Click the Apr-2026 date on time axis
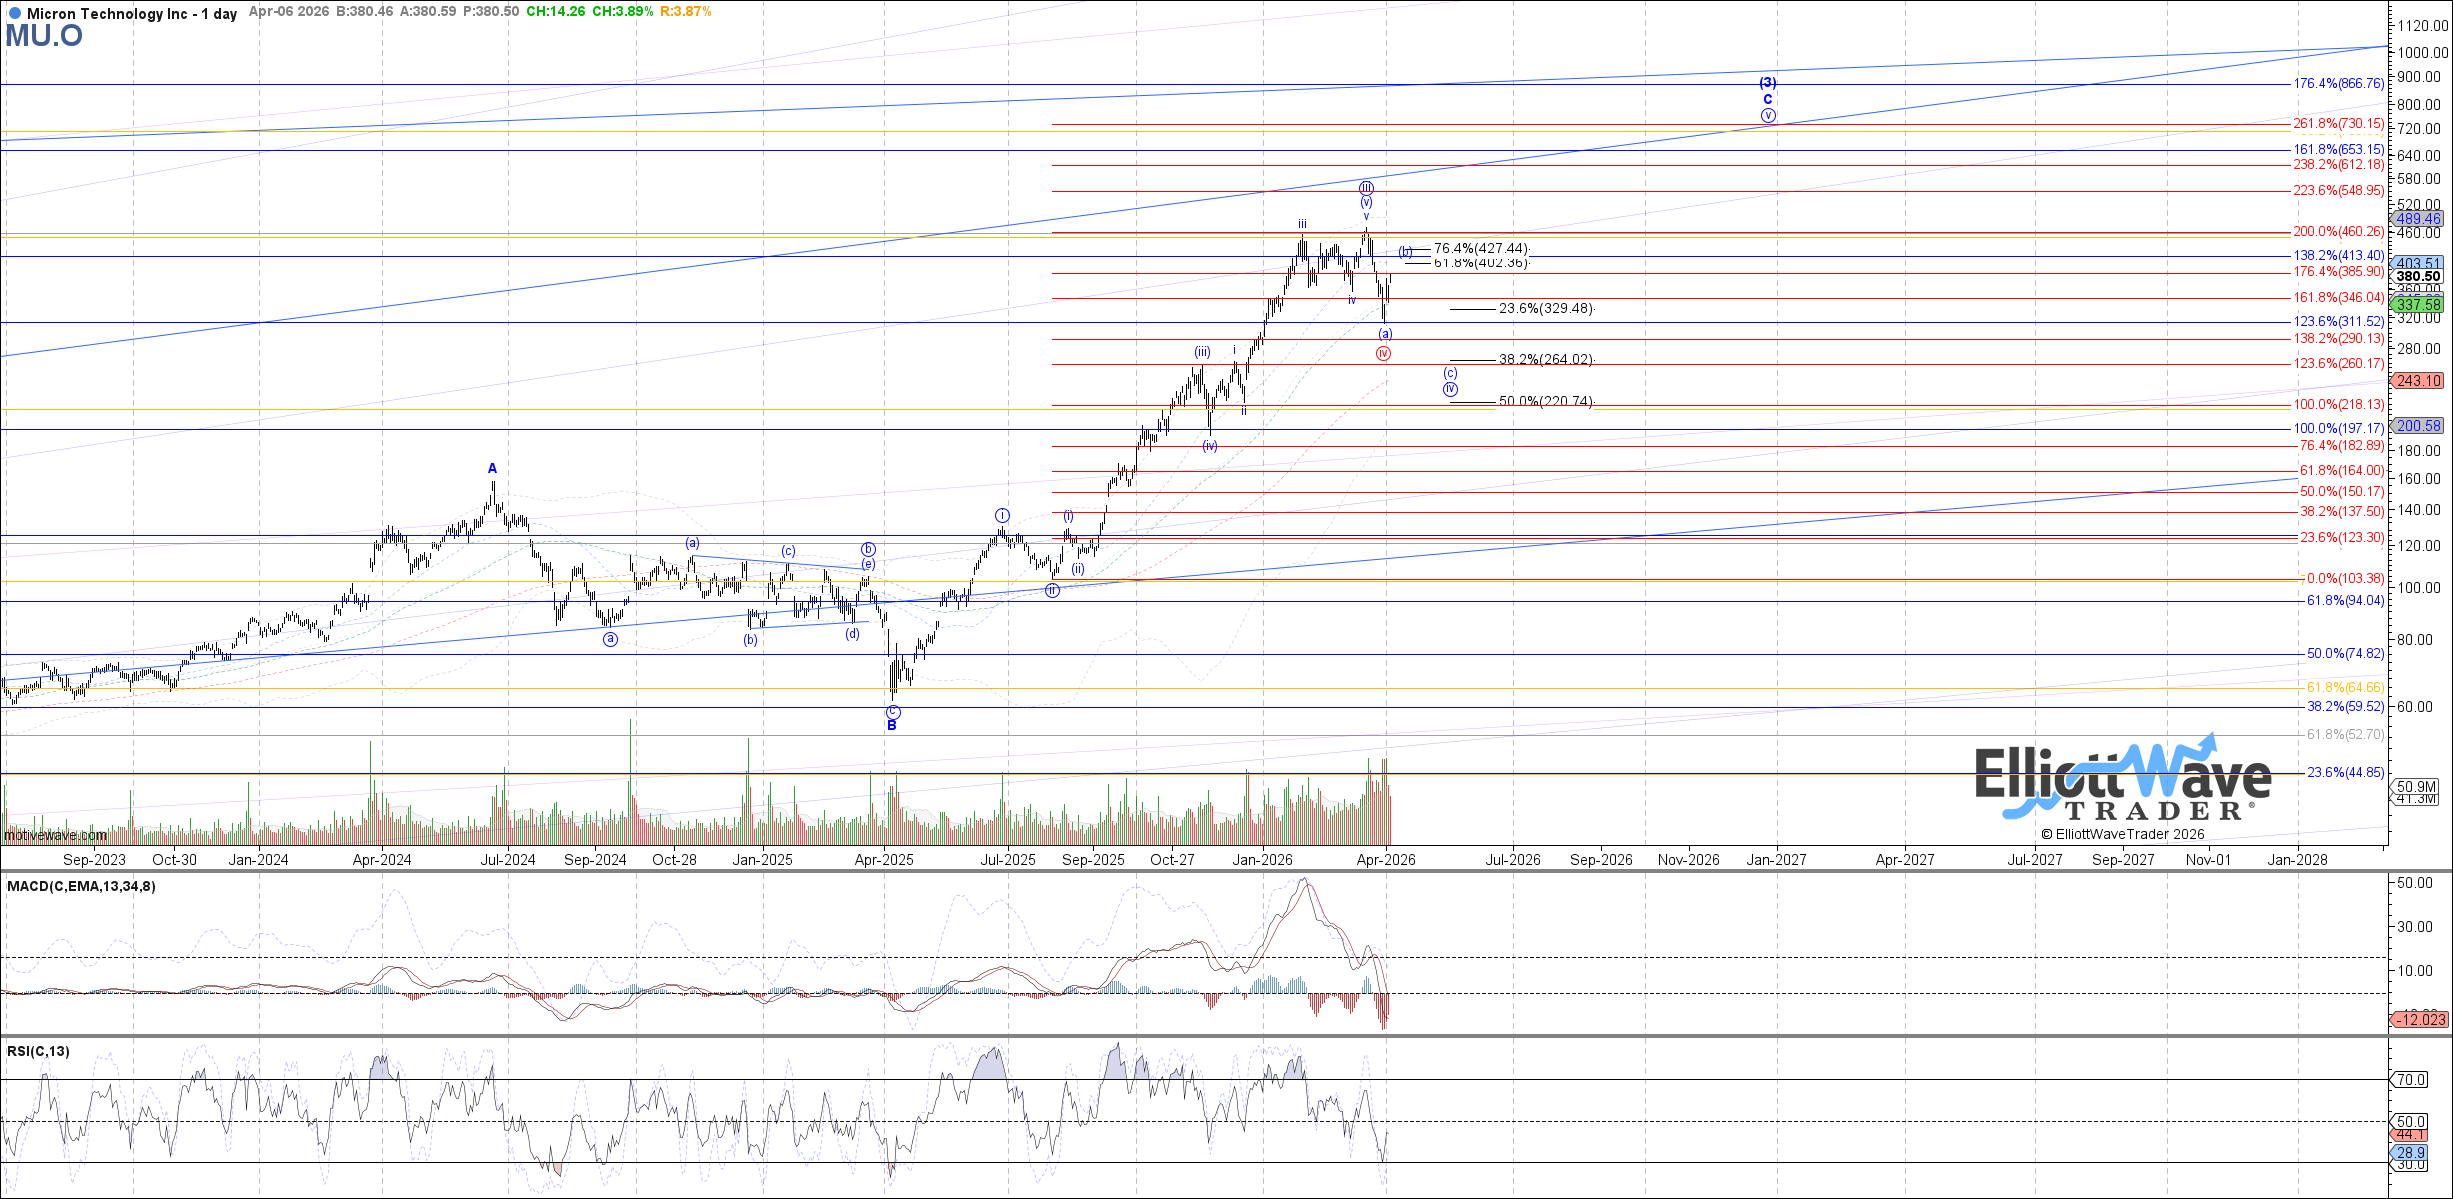 (1385, 860)
